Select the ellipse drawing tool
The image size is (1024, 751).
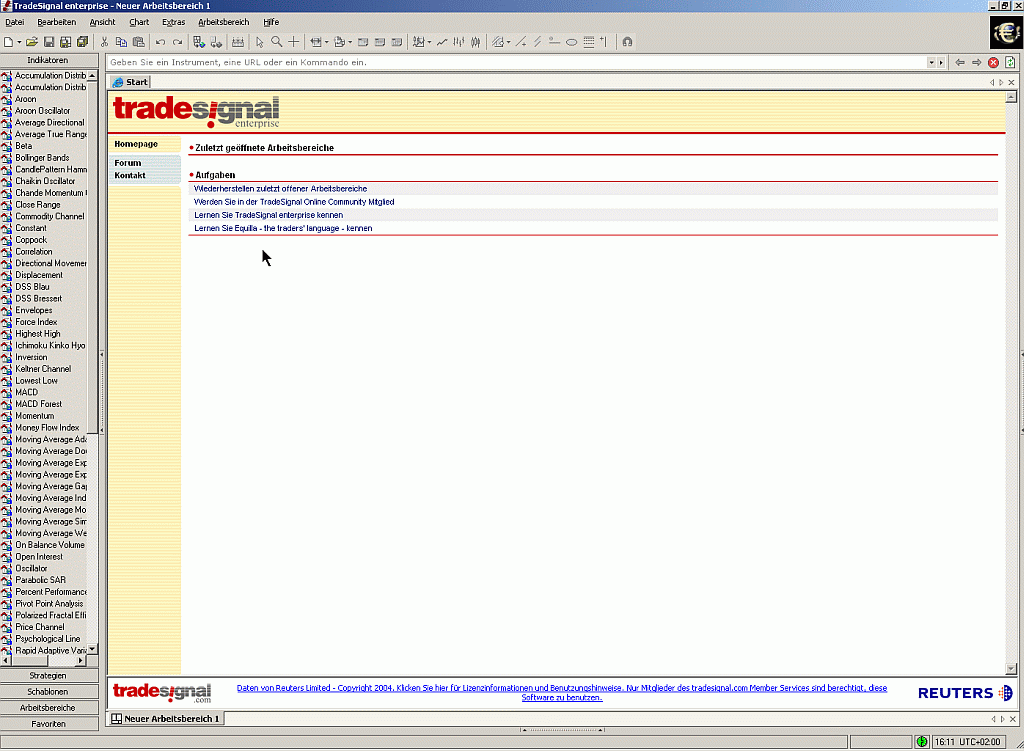point(571,42)
